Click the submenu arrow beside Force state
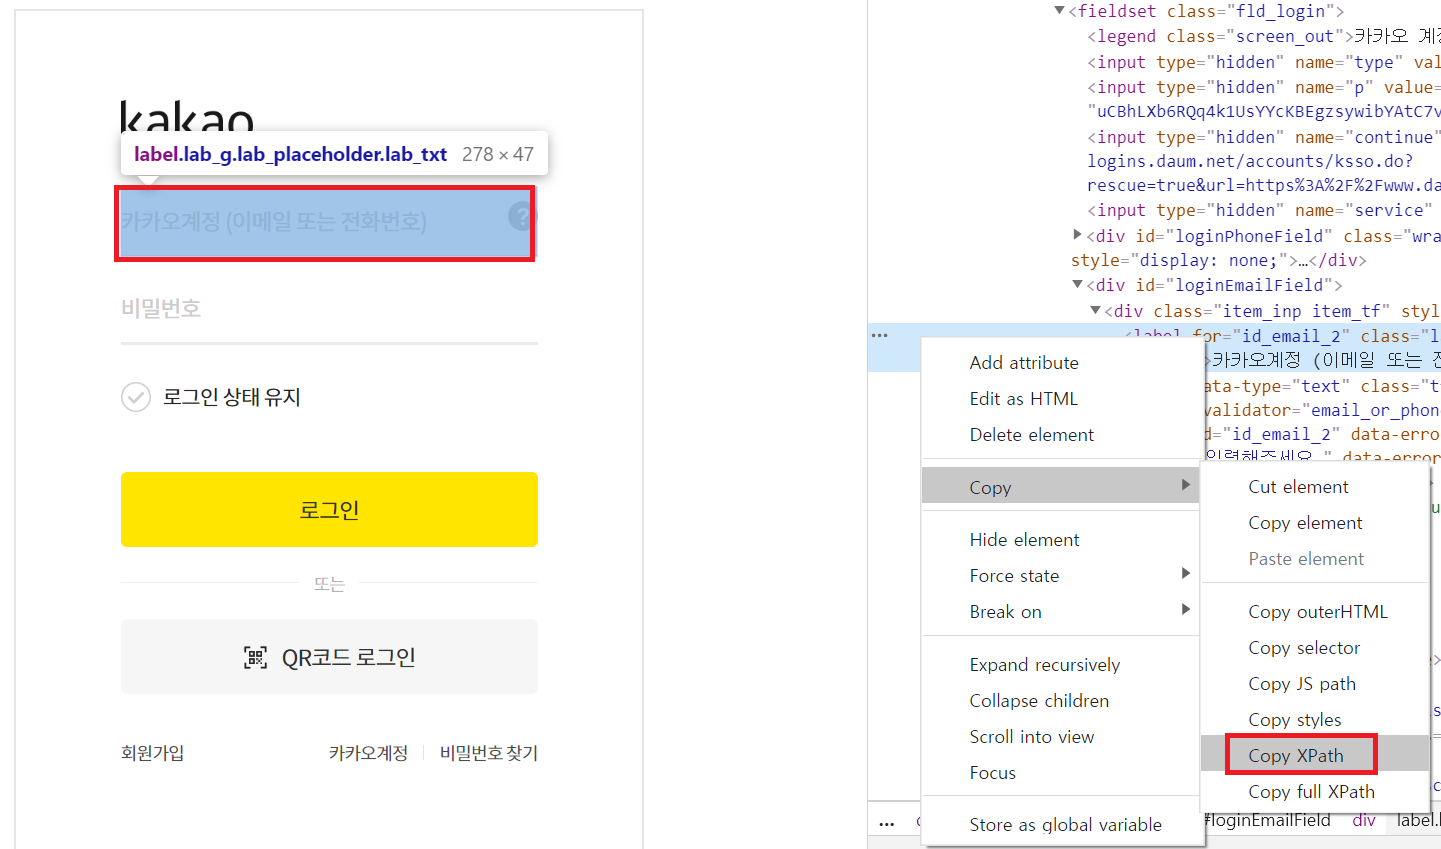 click(1185, 574)
